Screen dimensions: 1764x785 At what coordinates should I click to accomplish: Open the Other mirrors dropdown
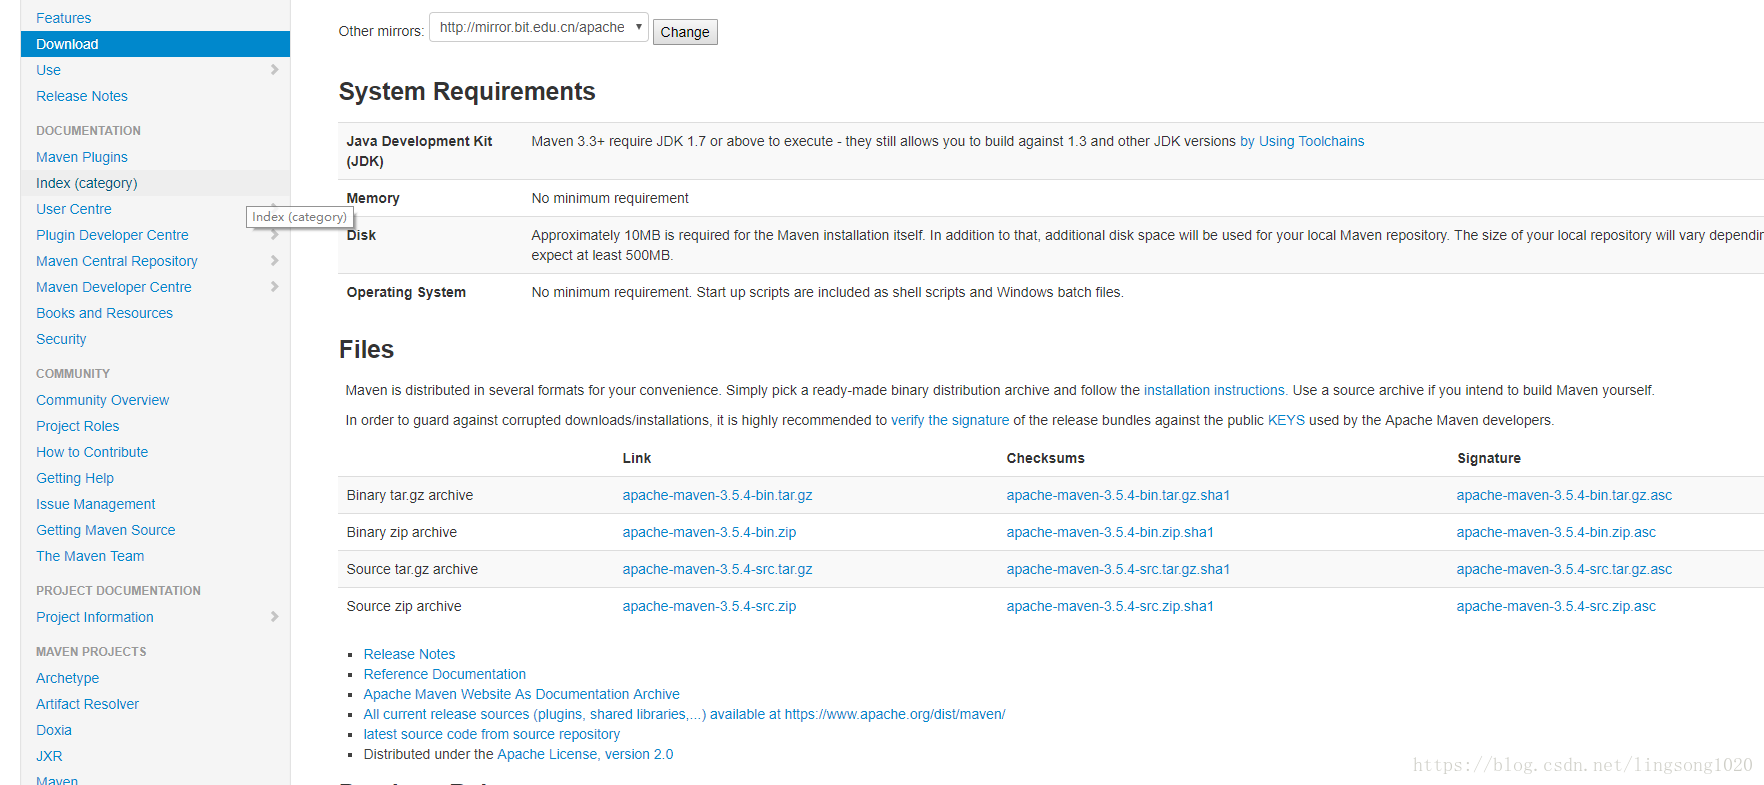(539, 27)
